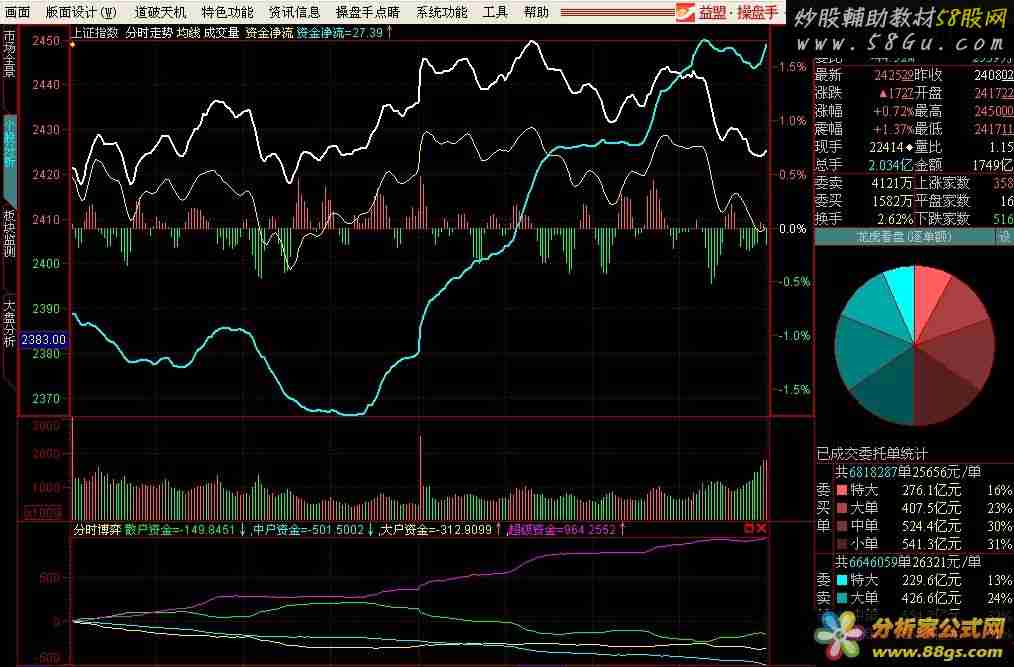The image size is (1014, 667).
Task: Click the x1000 volume scale label
Action: coord(43,514)
